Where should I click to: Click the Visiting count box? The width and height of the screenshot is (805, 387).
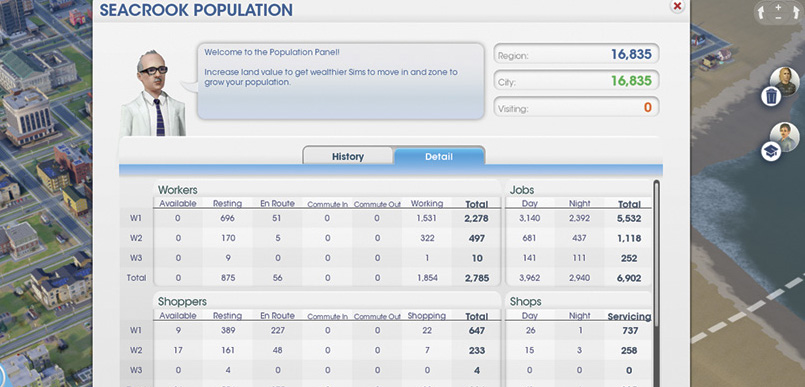pyautogui.click(x=577, y=107)
